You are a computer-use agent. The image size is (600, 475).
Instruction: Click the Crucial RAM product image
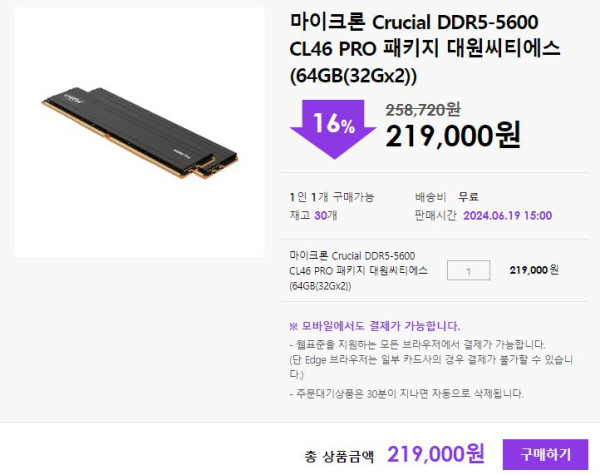point(140,132)
